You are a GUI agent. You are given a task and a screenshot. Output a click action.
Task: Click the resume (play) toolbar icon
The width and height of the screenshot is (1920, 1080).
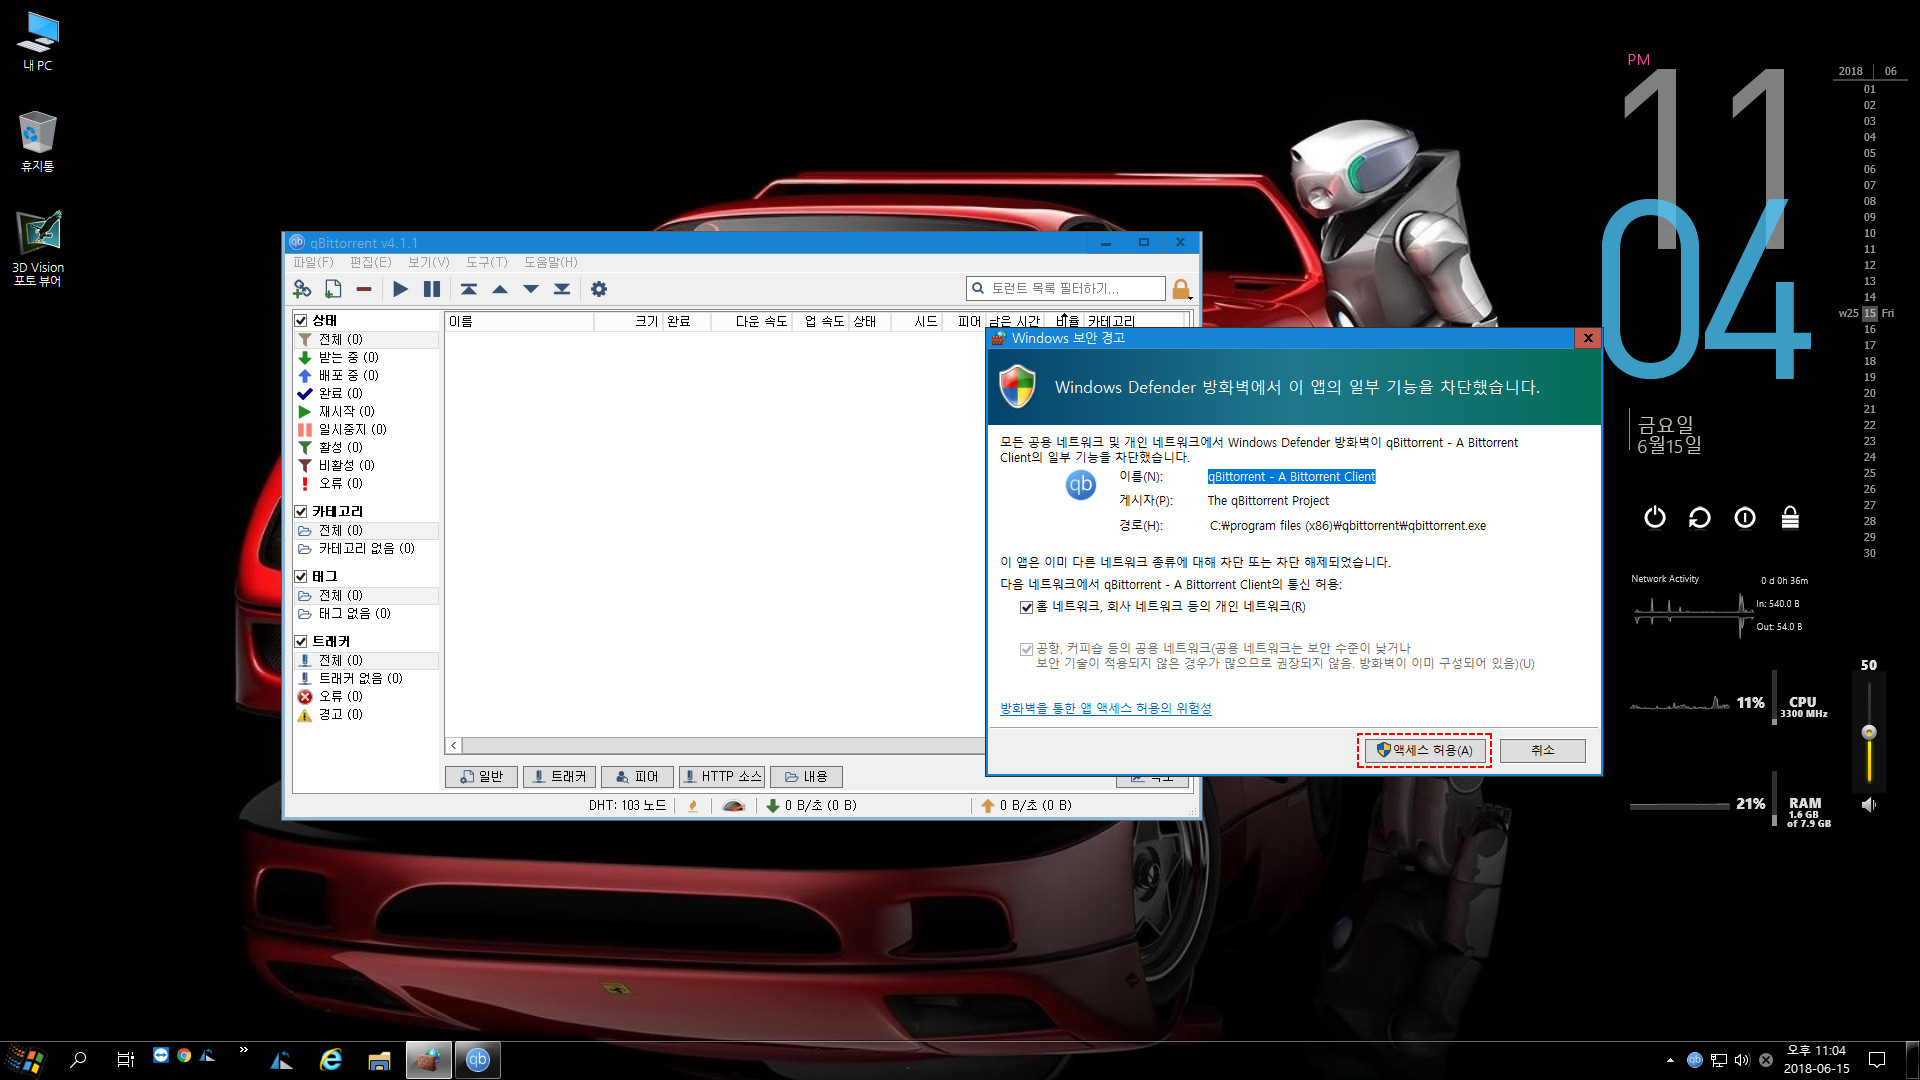click(400, 289)
